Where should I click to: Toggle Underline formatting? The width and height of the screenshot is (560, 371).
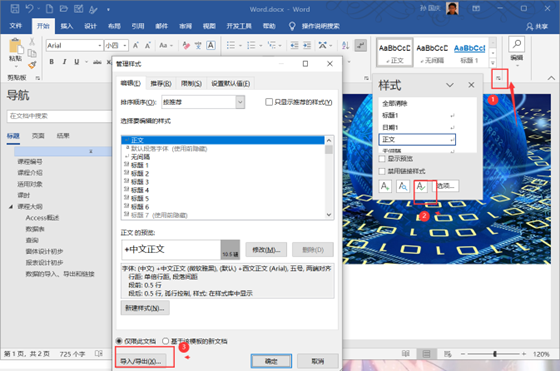76,62
